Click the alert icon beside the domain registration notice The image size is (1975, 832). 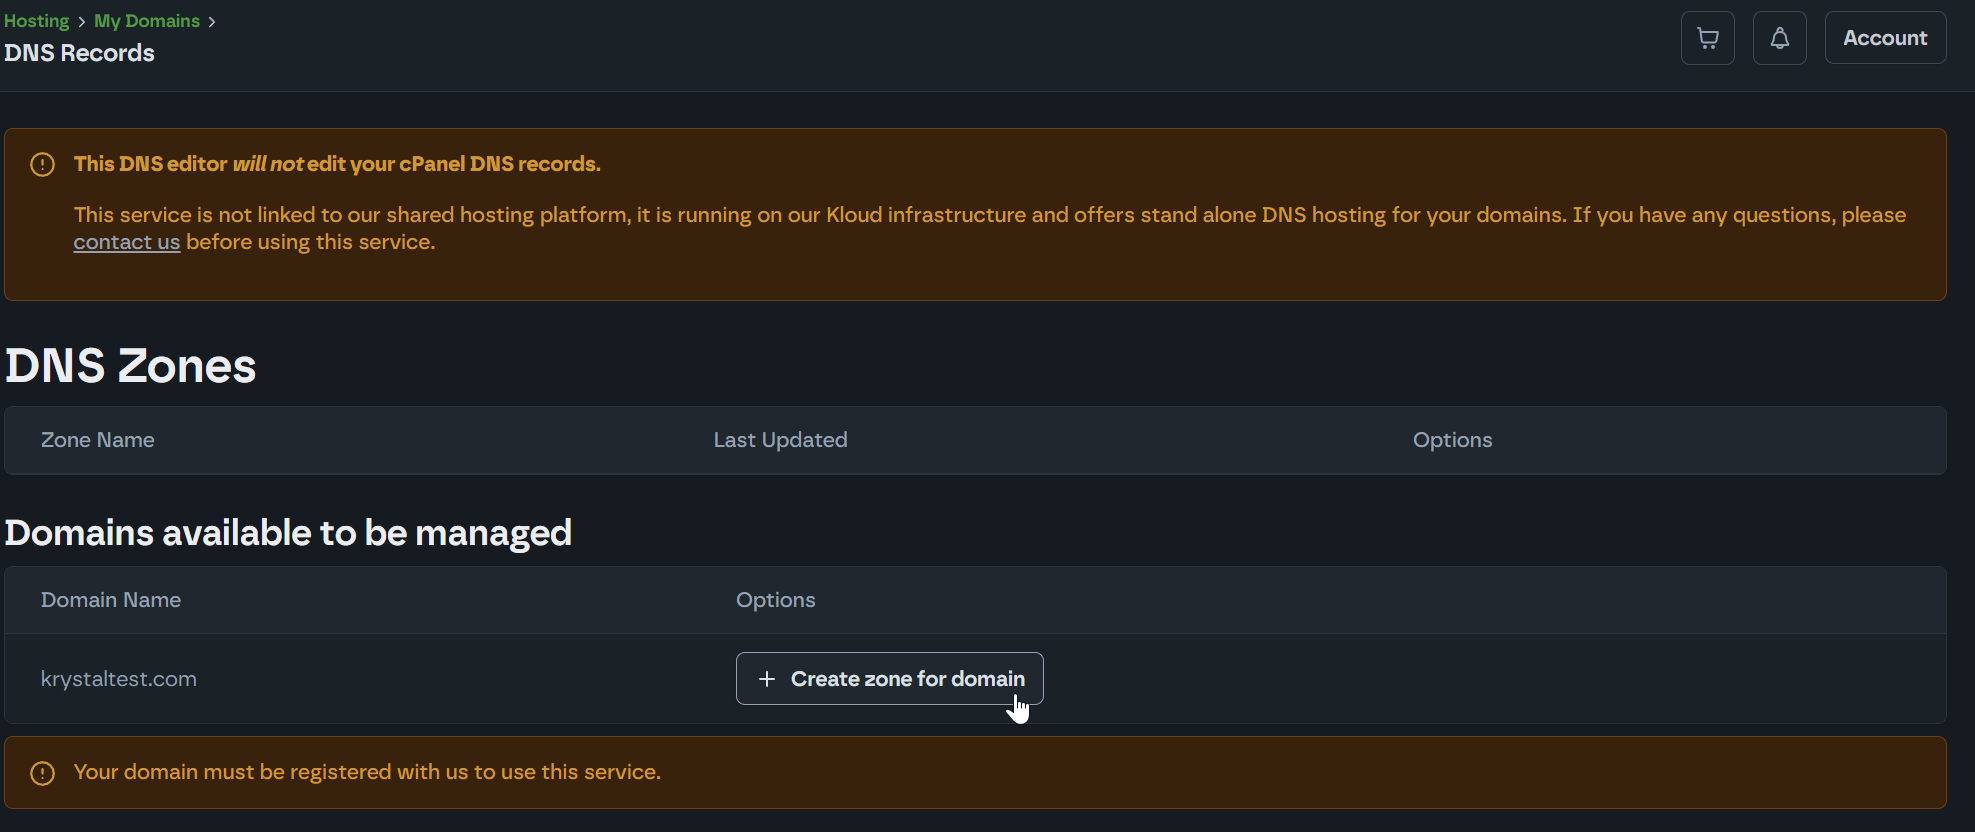(42, 773)
